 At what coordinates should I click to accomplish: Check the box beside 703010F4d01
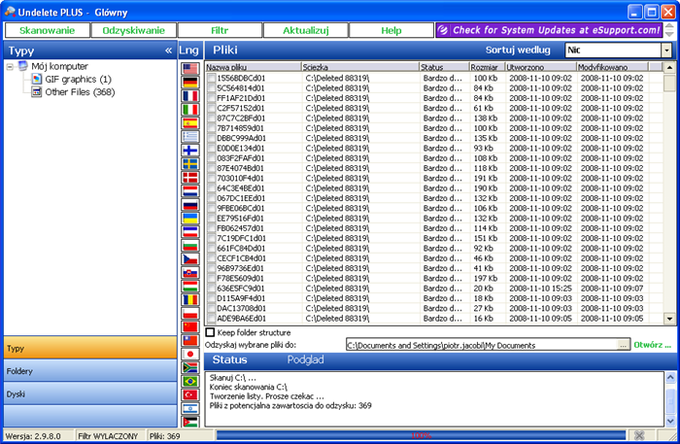211,178
